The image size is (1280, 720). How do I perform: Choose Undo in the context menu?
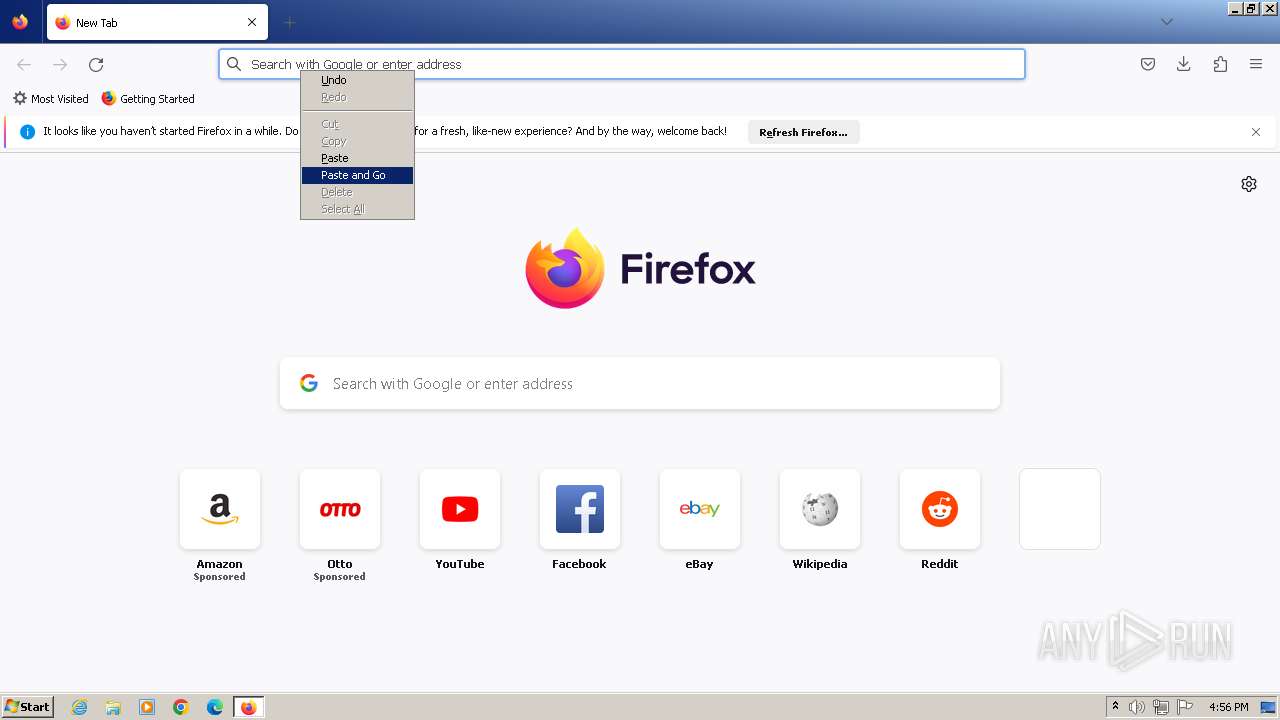[x=357, y=80]
